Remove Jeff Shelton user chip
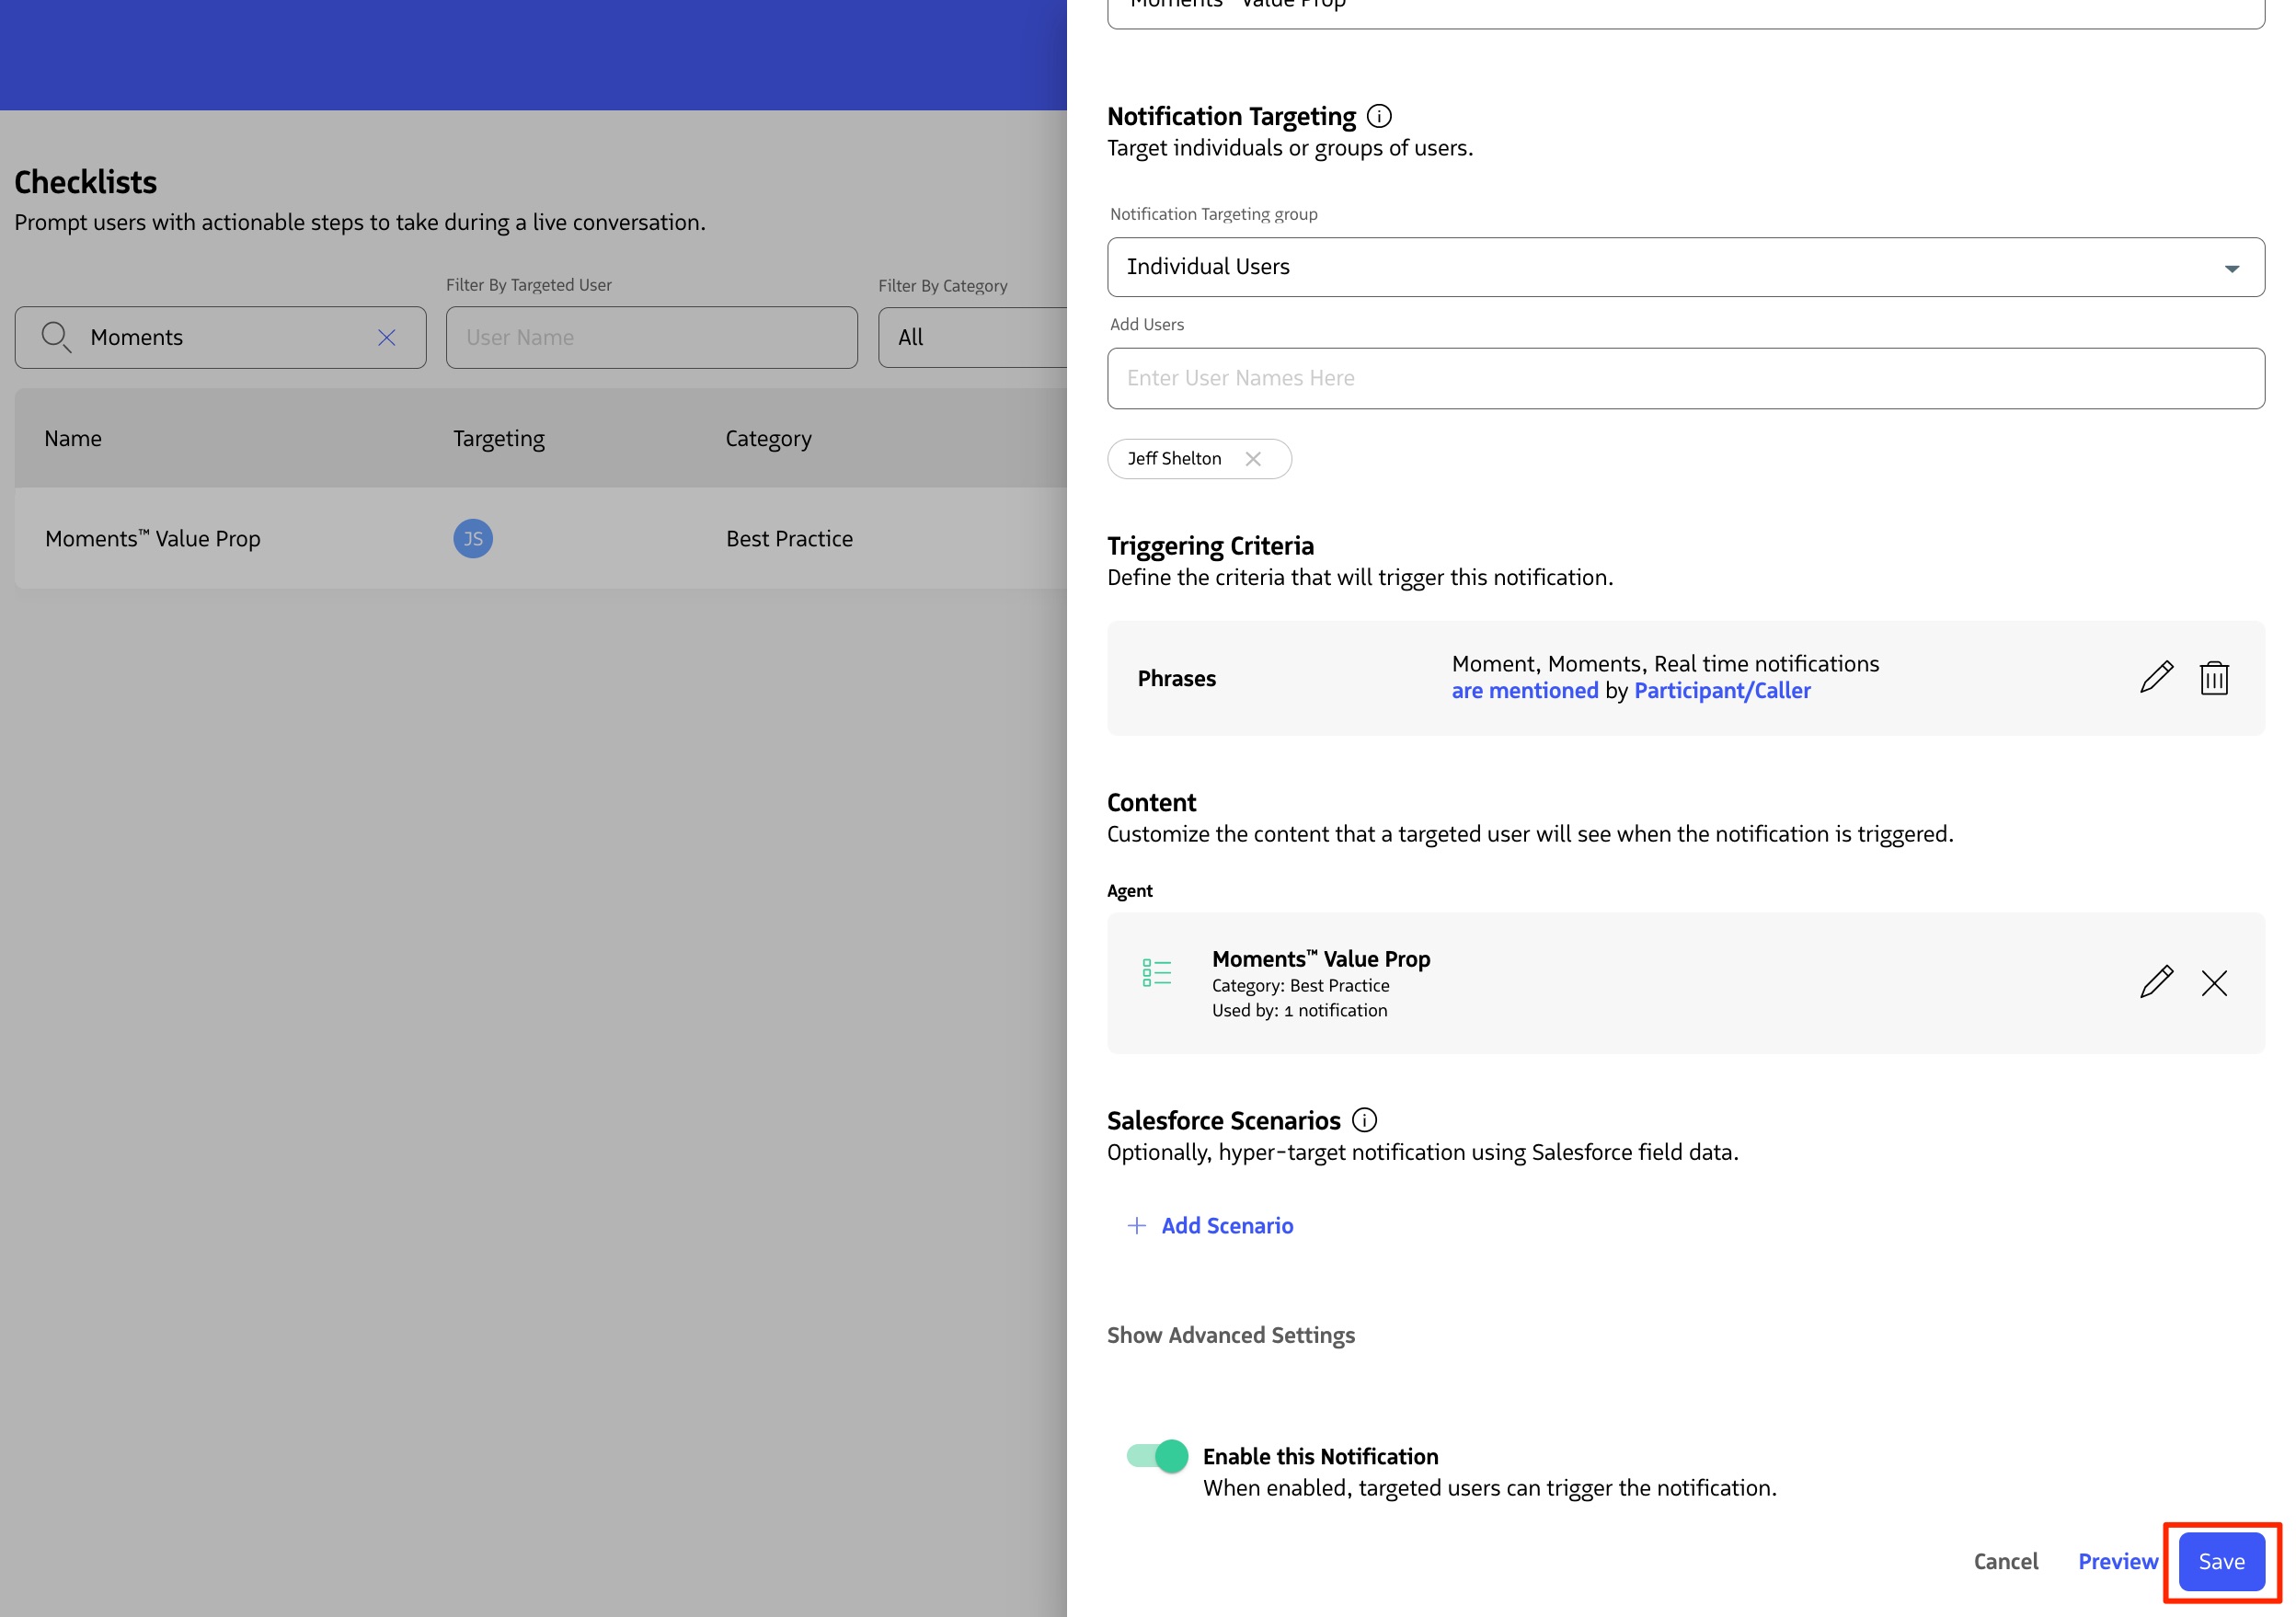 click(1253, 459)
